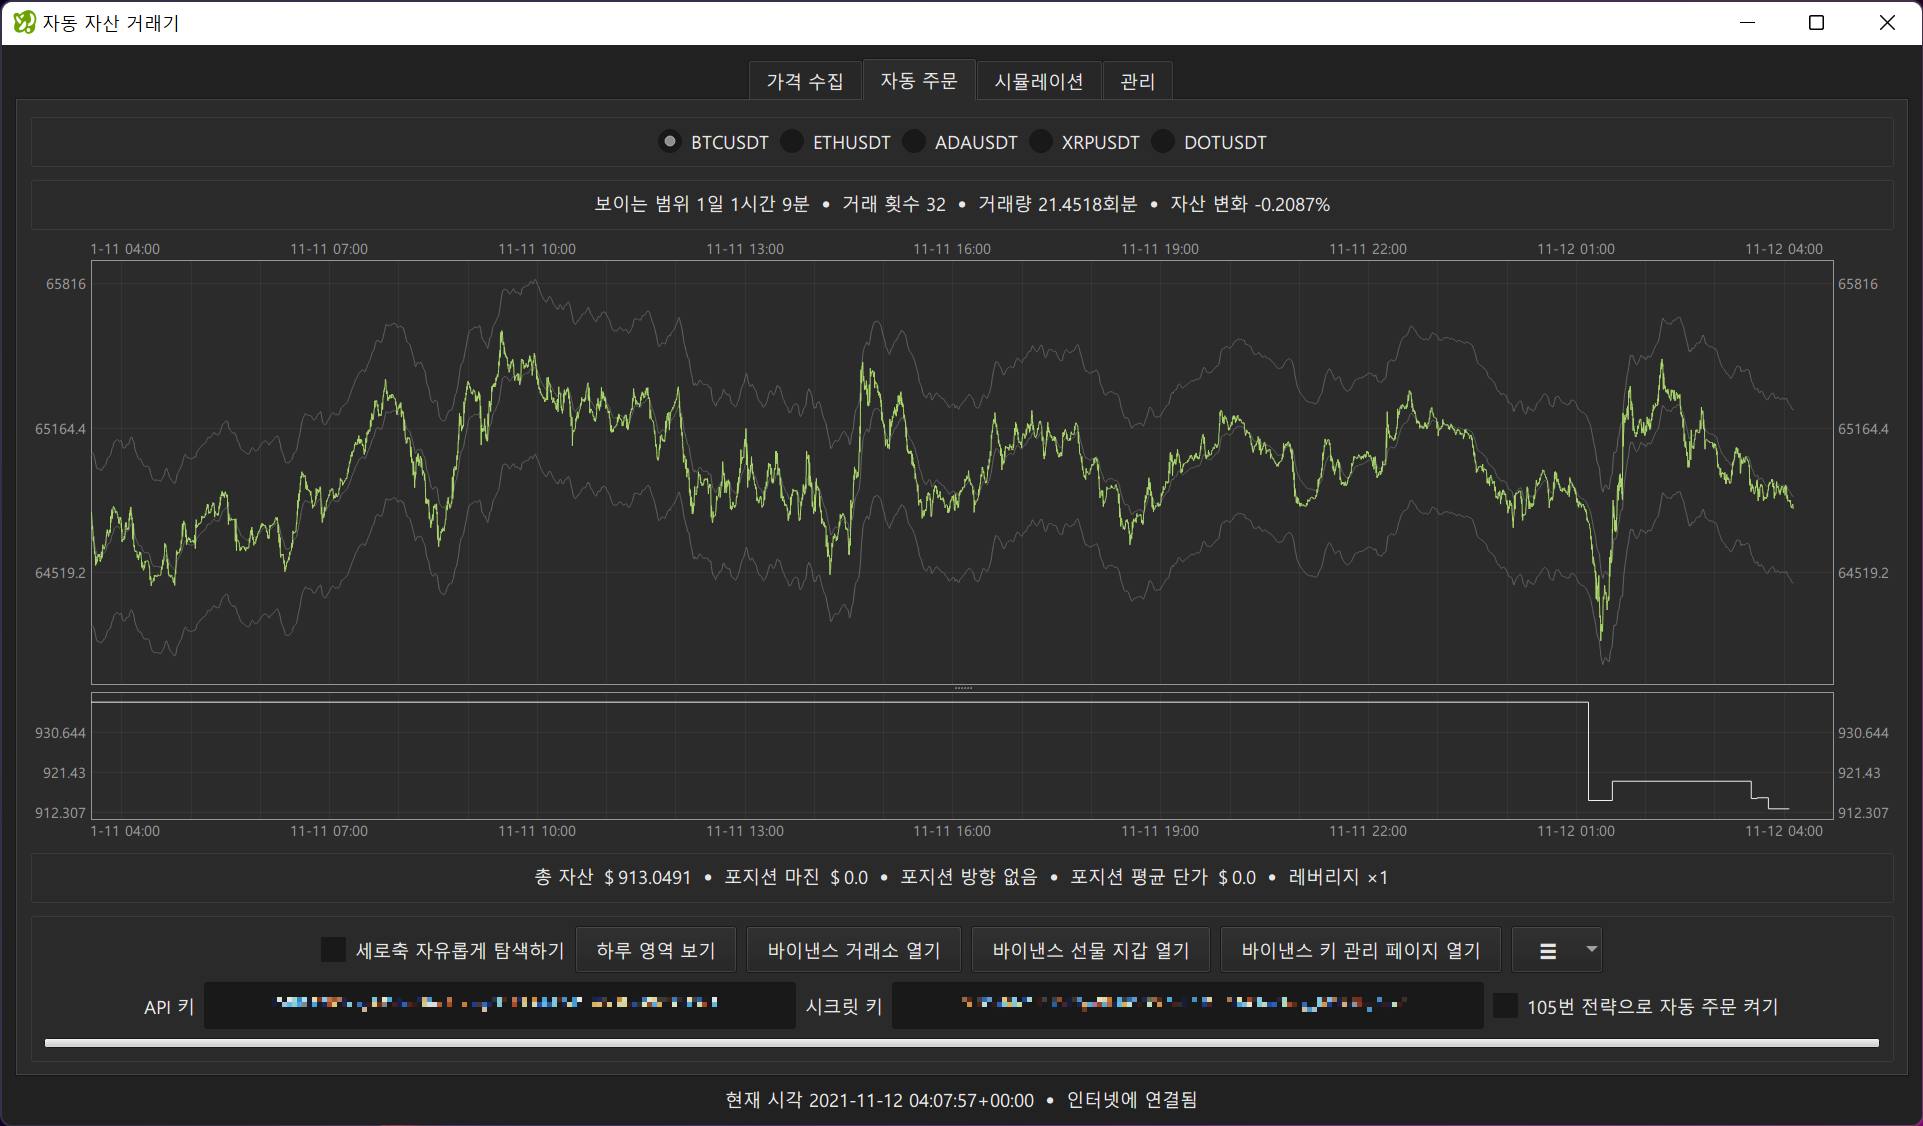Click 바이낸스 키 관리 페이지 열기 button
The height and width of the screenshot is (1126, 1923).
(1360, 950)
